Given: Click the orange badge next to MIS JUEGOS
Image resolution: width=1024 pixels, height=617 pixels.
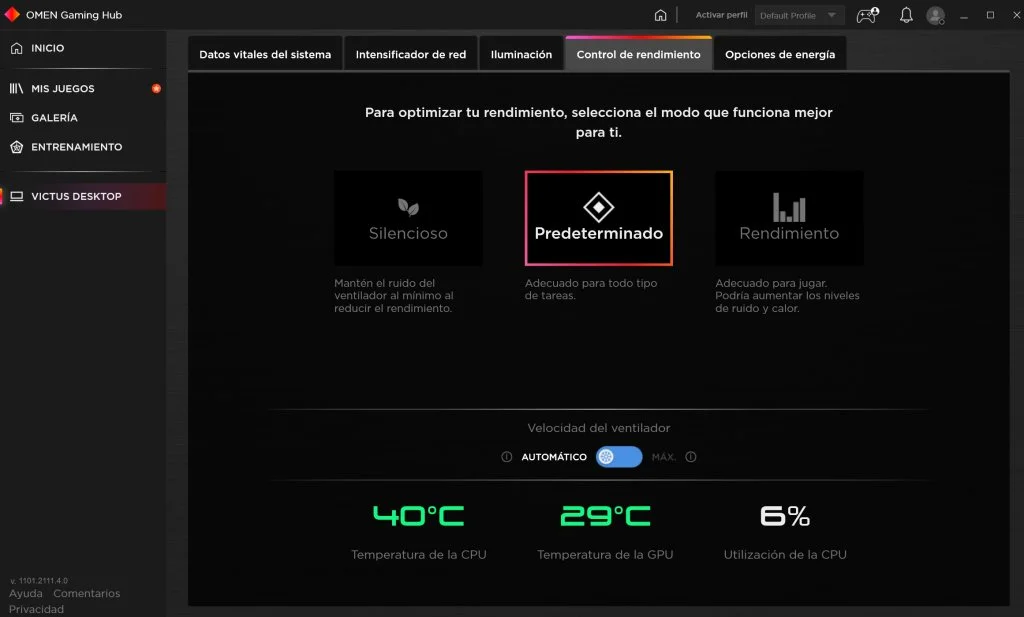Looking at the screenshot, I should pos(156,88).
